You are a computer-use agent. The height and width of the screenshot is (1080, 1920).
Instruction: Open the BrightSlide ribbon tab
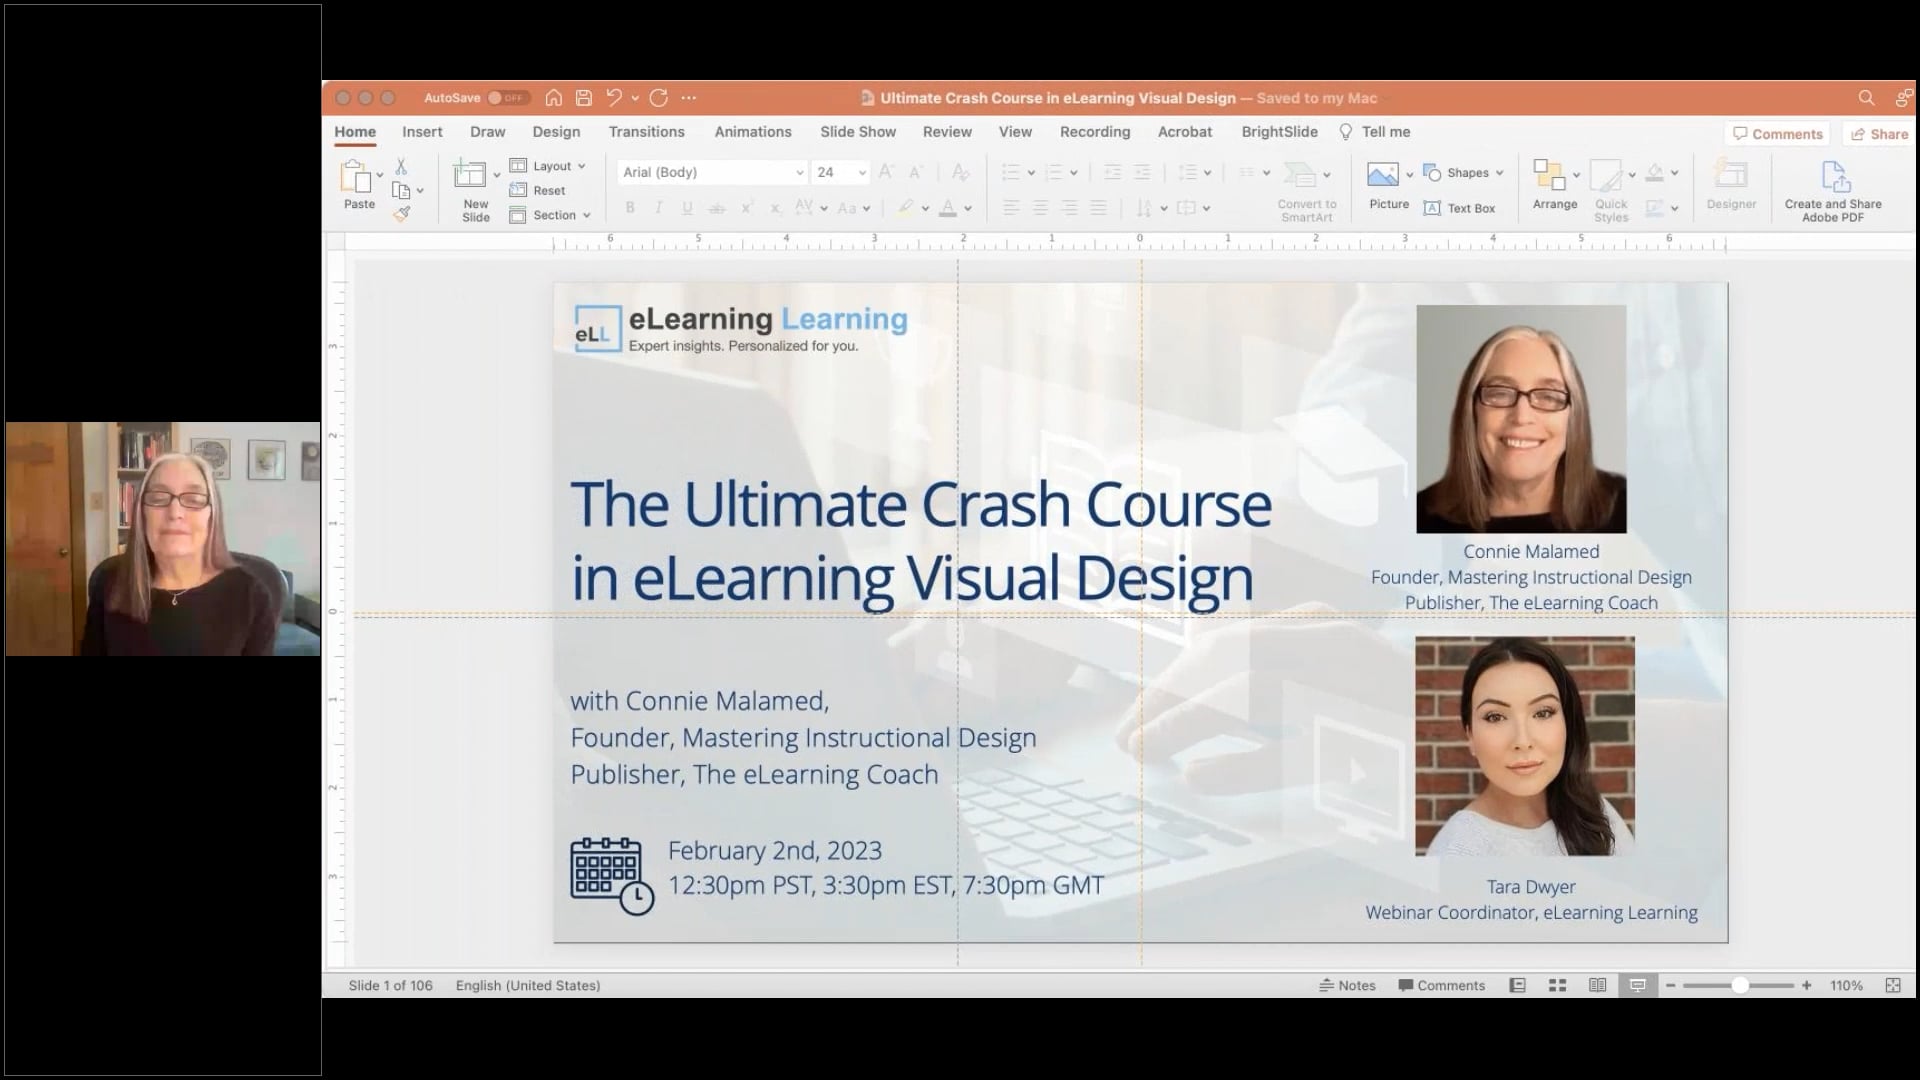pyautogui.click(x=1279, y=131)
